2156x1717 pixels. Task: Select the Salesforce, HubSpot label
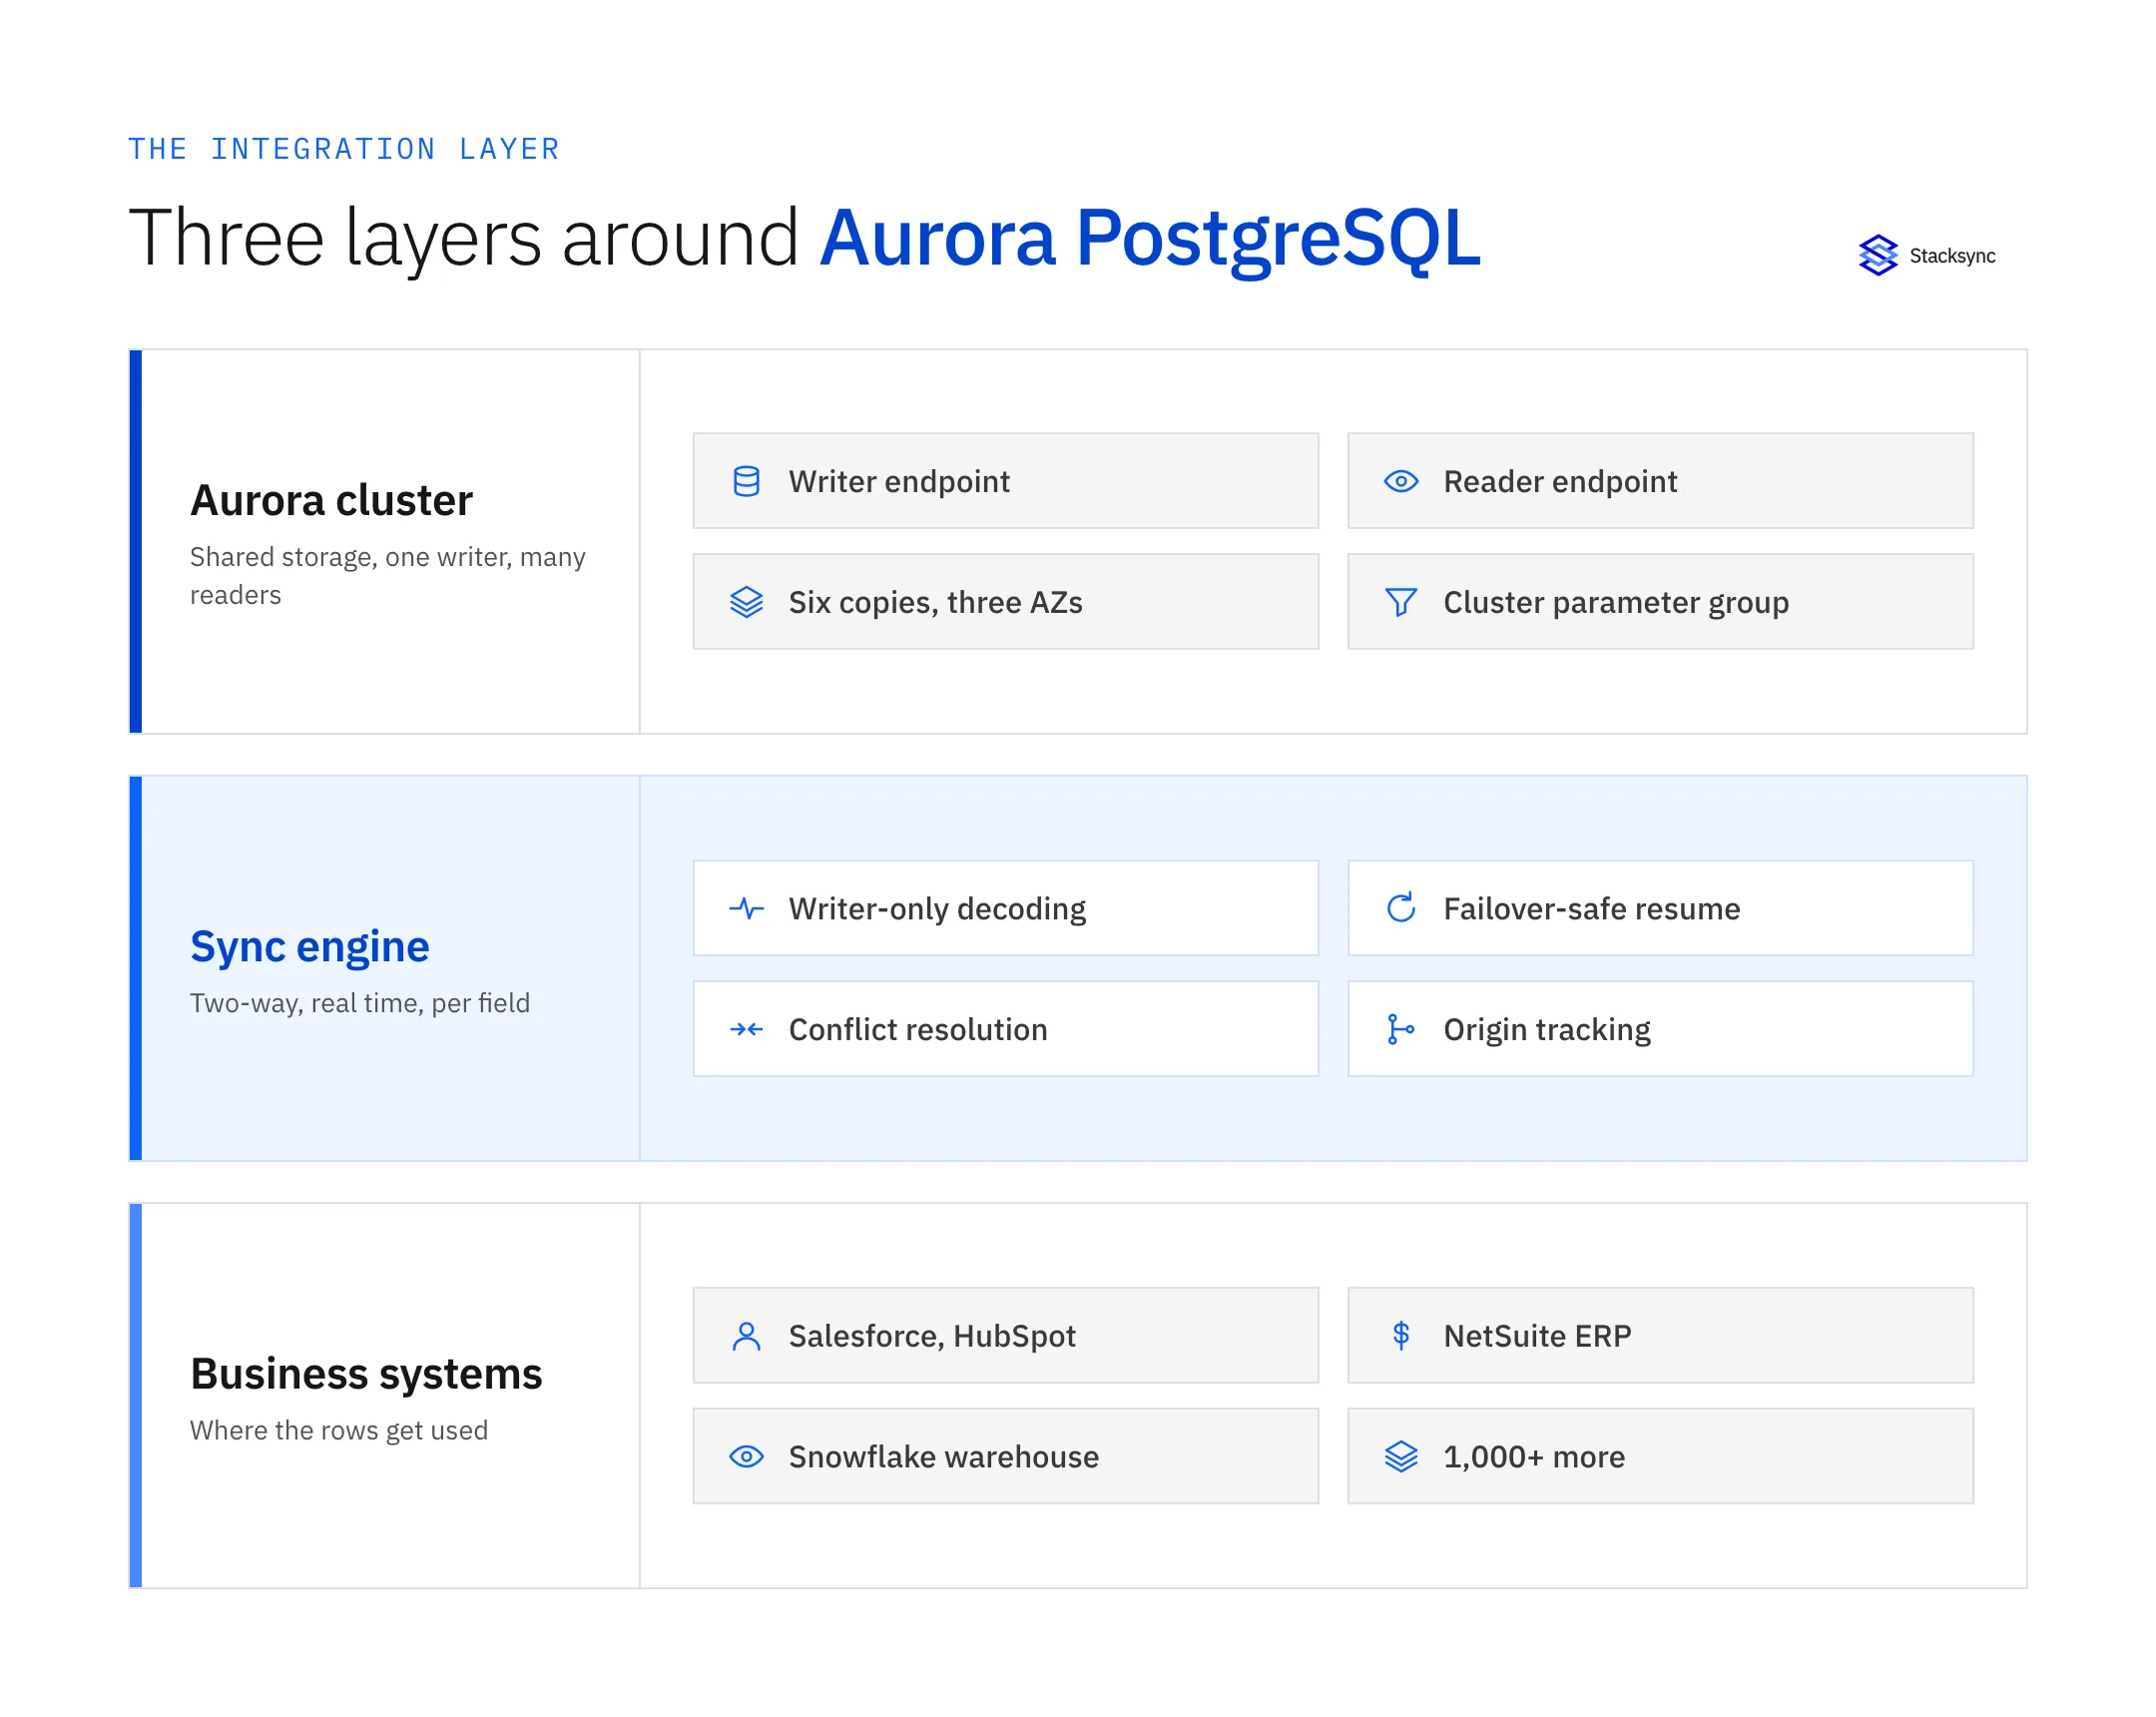931,1337
